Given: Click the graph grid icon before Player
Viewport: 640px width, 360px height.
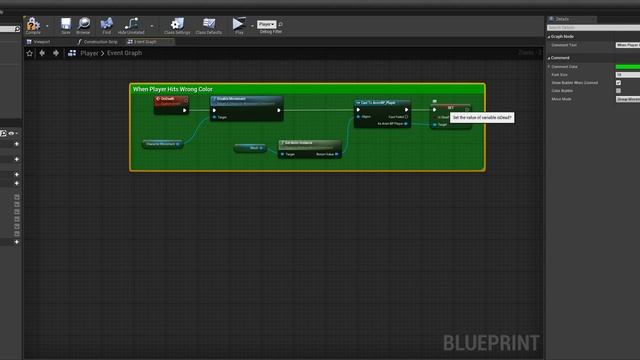Looking at the screenshot, I should (x=72, y=53).
